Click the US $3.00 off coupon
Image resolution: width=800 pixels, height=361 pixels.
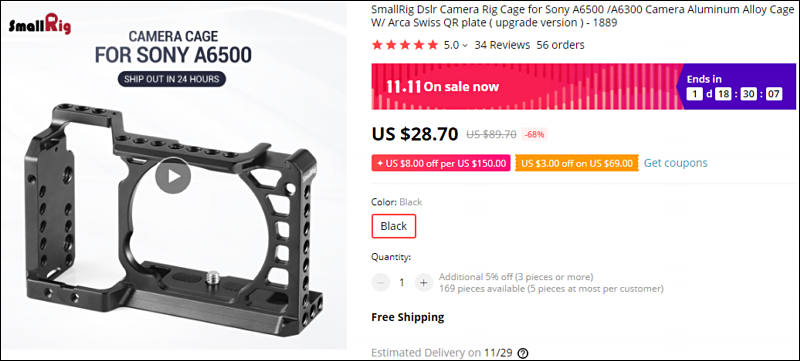(577, 163)
